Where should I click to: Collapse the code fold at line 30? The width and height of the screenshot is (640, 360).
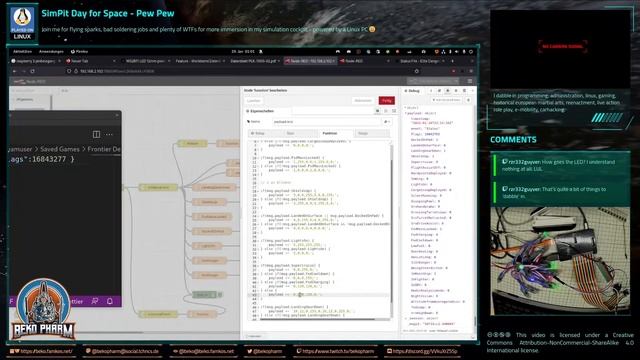(x=259, y=240)
